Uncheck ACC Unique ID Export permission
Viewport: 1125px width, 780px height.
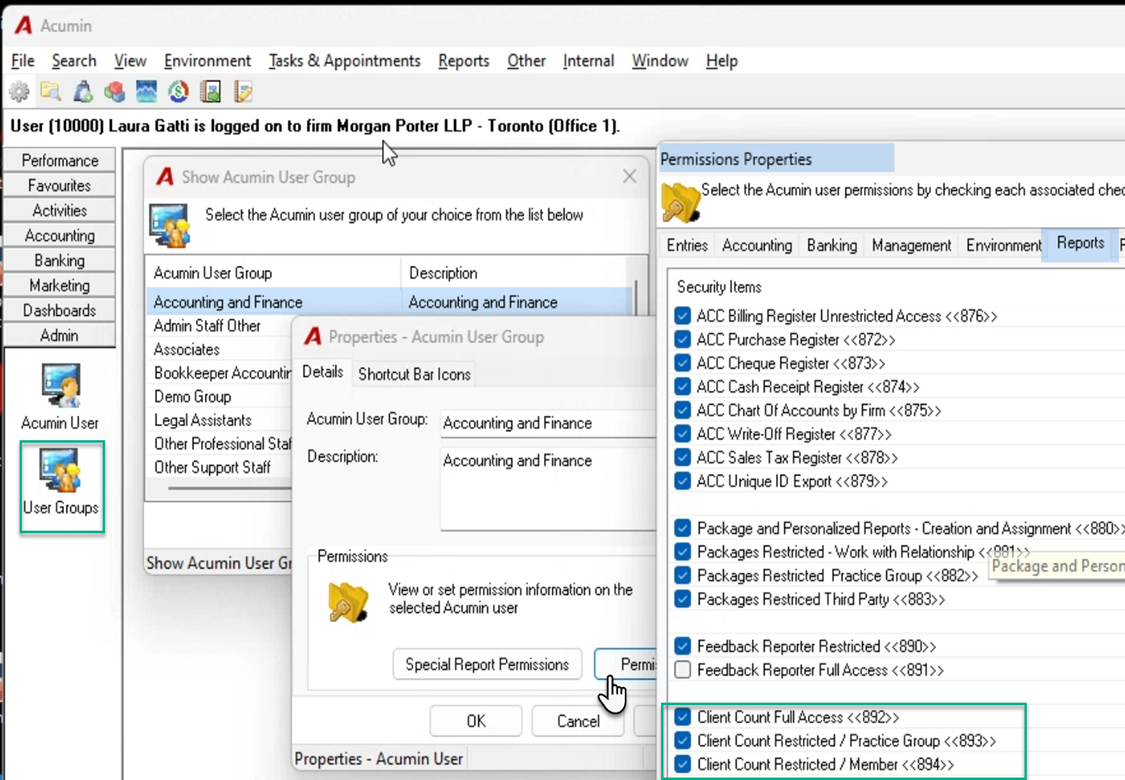(682, 481)
